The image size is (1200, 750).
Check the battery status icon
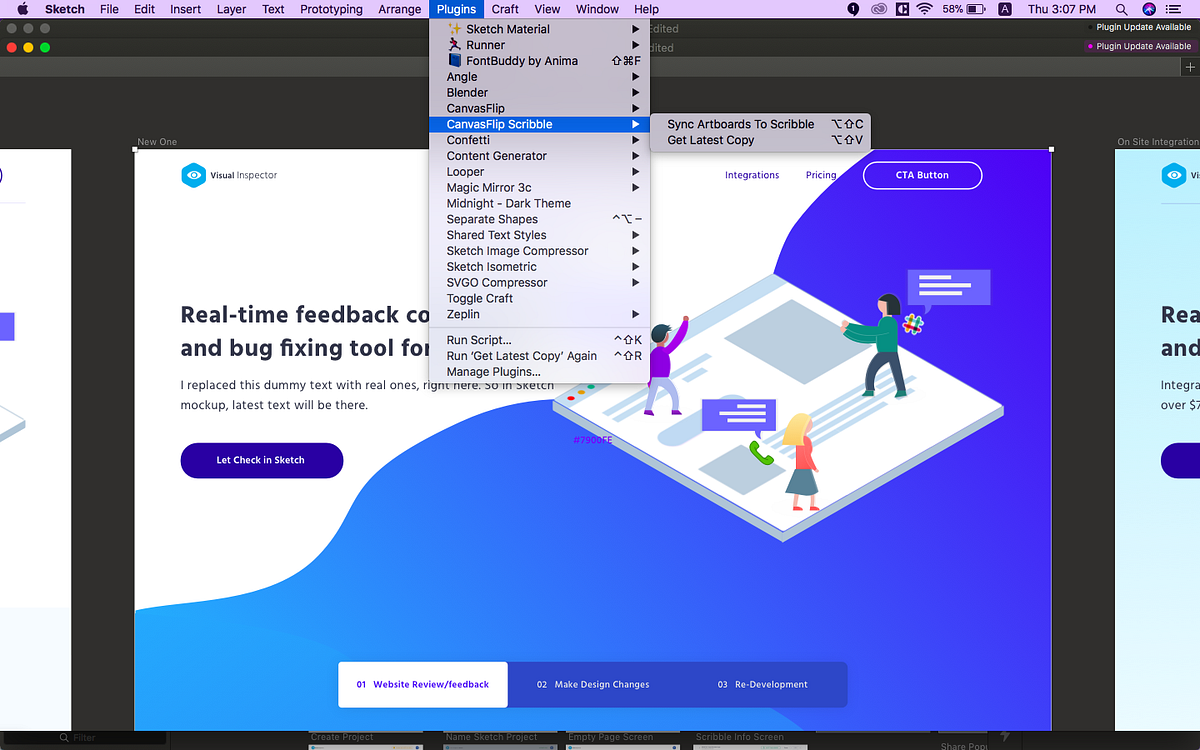pos(978,9)
